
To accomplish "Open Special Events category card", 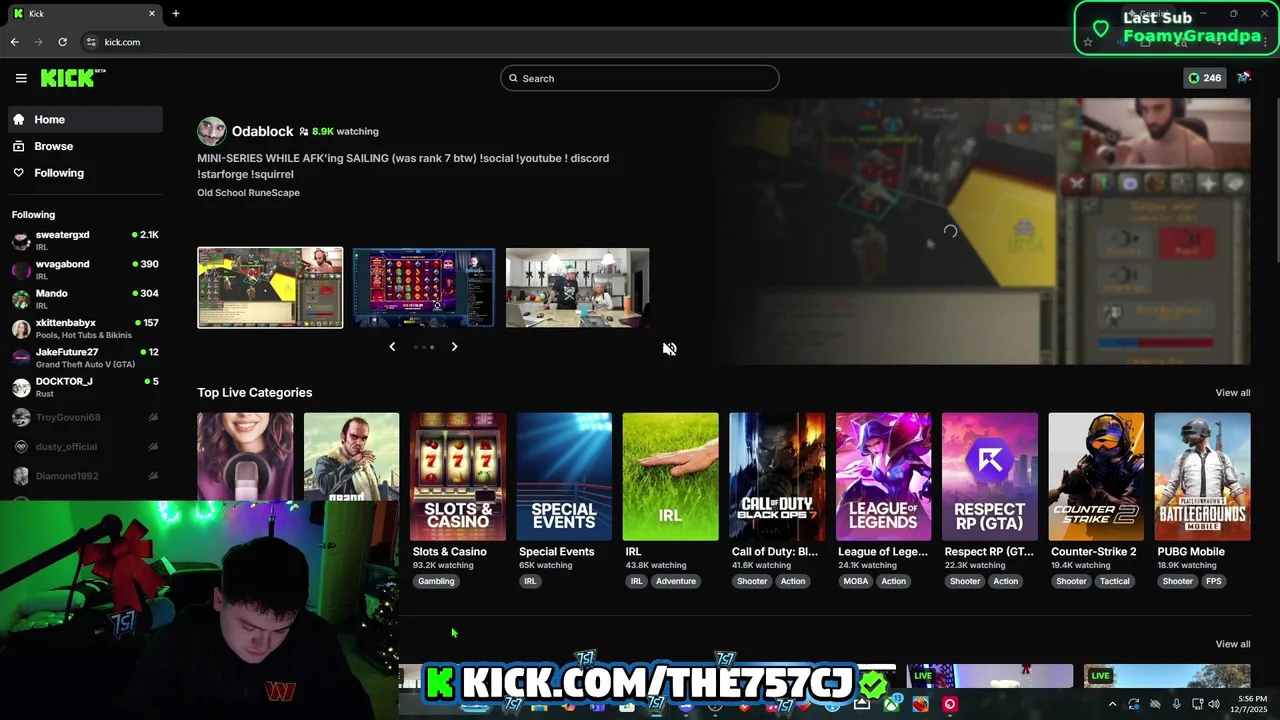I will (x=564, y=476).
